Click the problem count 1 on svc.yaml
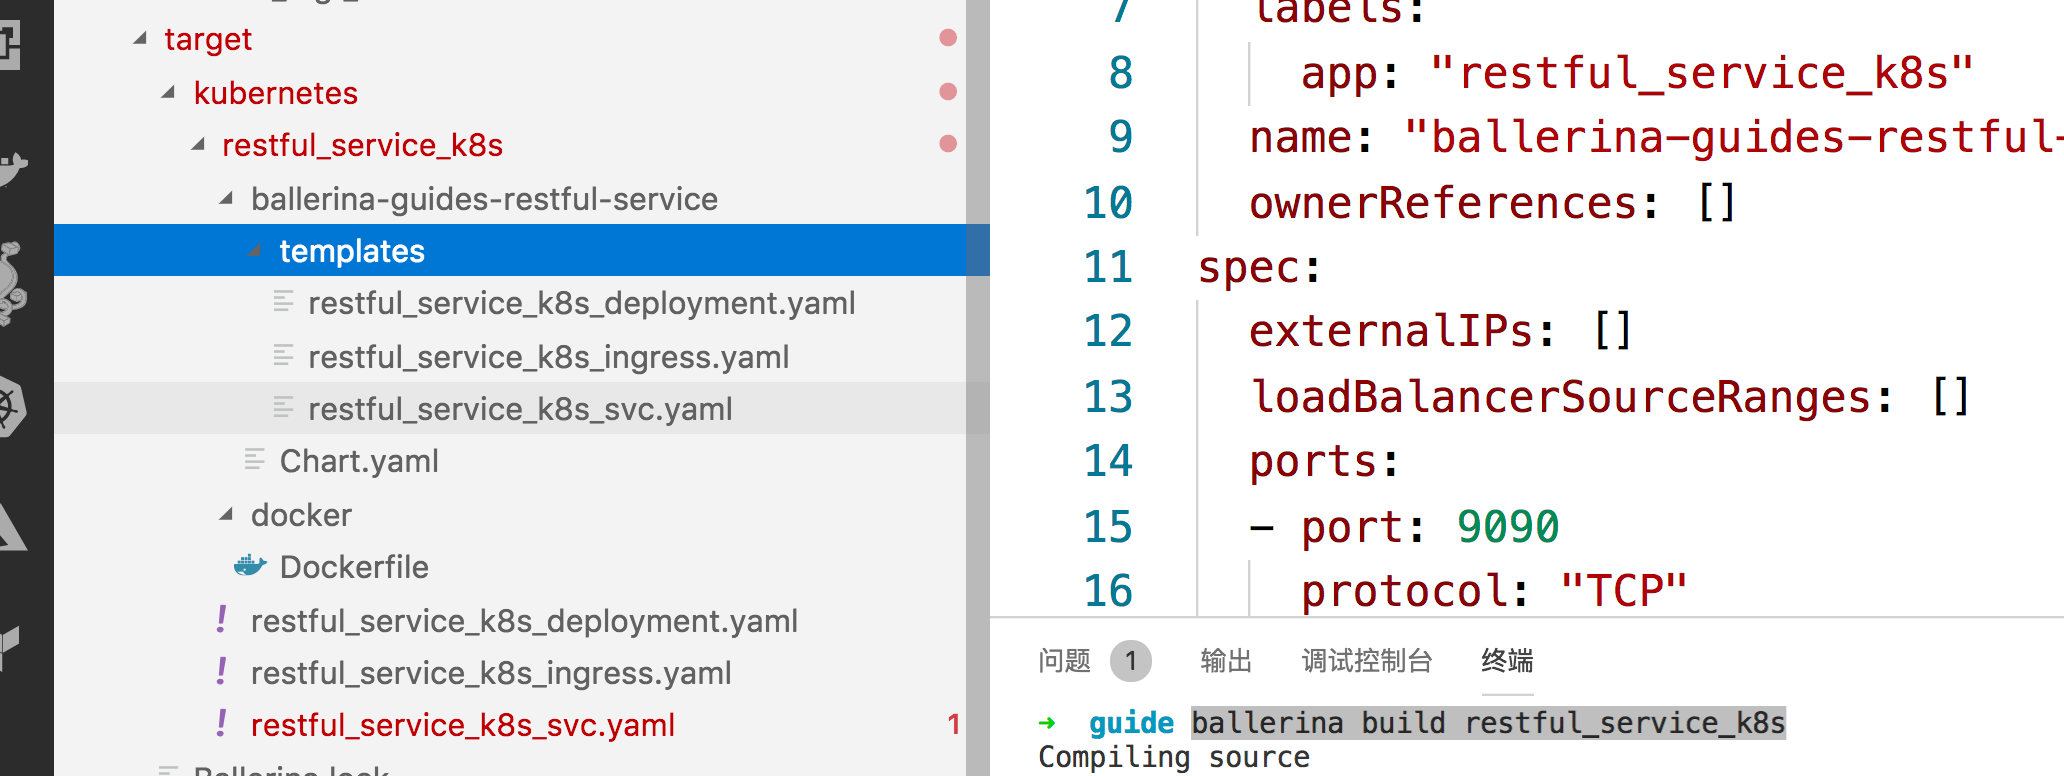The image size is (2064, 776). 953,724
